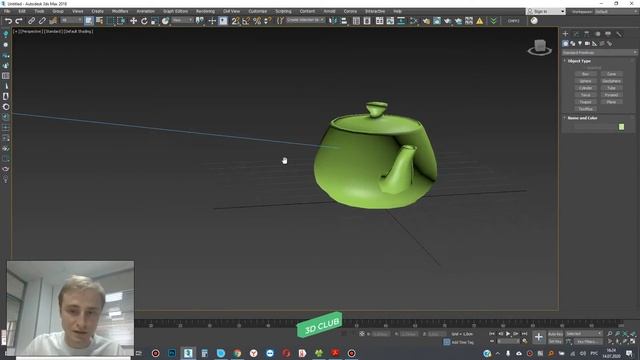Image resolution: width=640 pixels, height=360 pixels.
Task: Open Chrome from the Windows taskbar
Action: coord(237,353)
